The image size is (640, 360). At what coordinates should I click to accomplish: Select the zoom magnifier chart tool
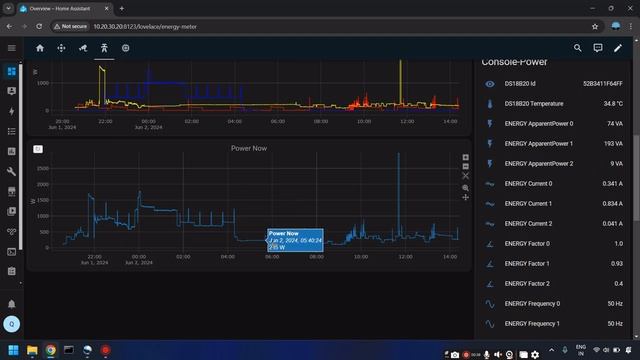coord(465,188)
